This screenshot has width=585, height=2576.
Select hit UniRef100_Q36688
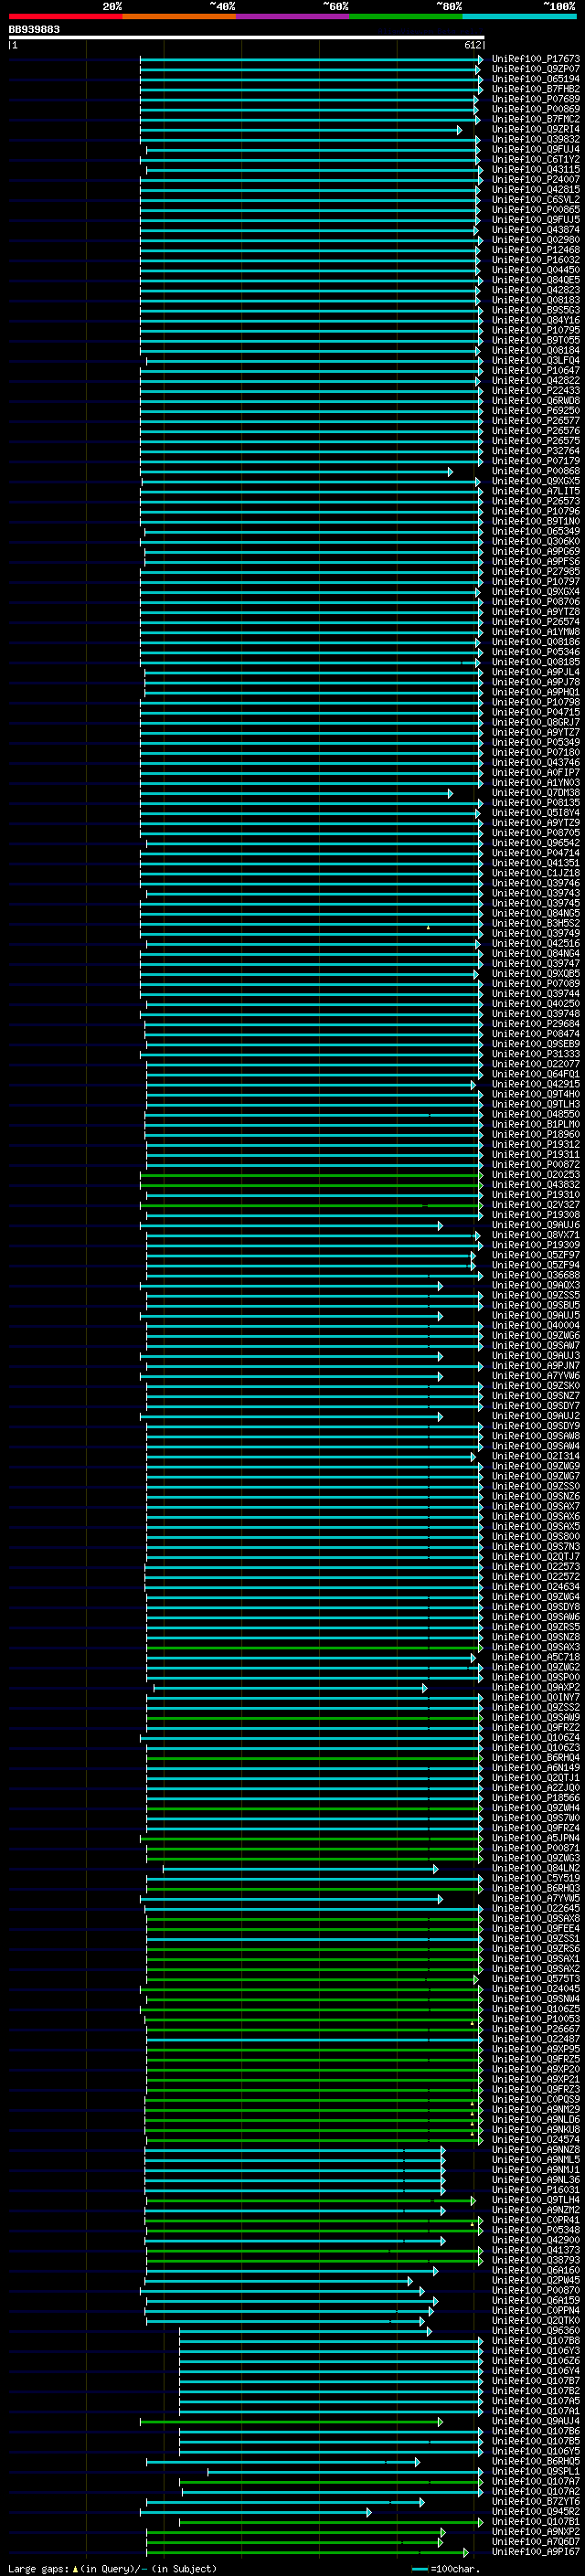tap(535, 1275)
